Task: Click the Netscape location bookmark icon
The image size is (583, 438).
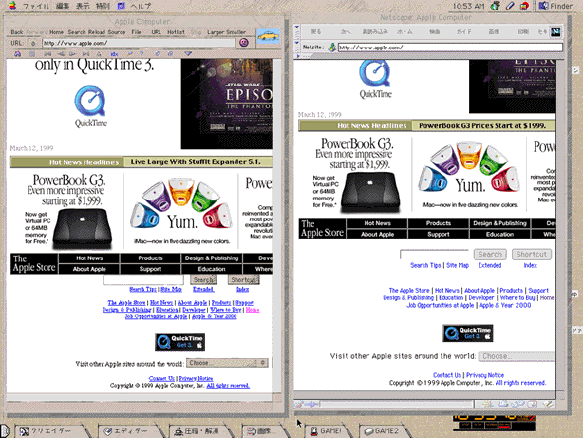Action: click(x=332, y=47)
